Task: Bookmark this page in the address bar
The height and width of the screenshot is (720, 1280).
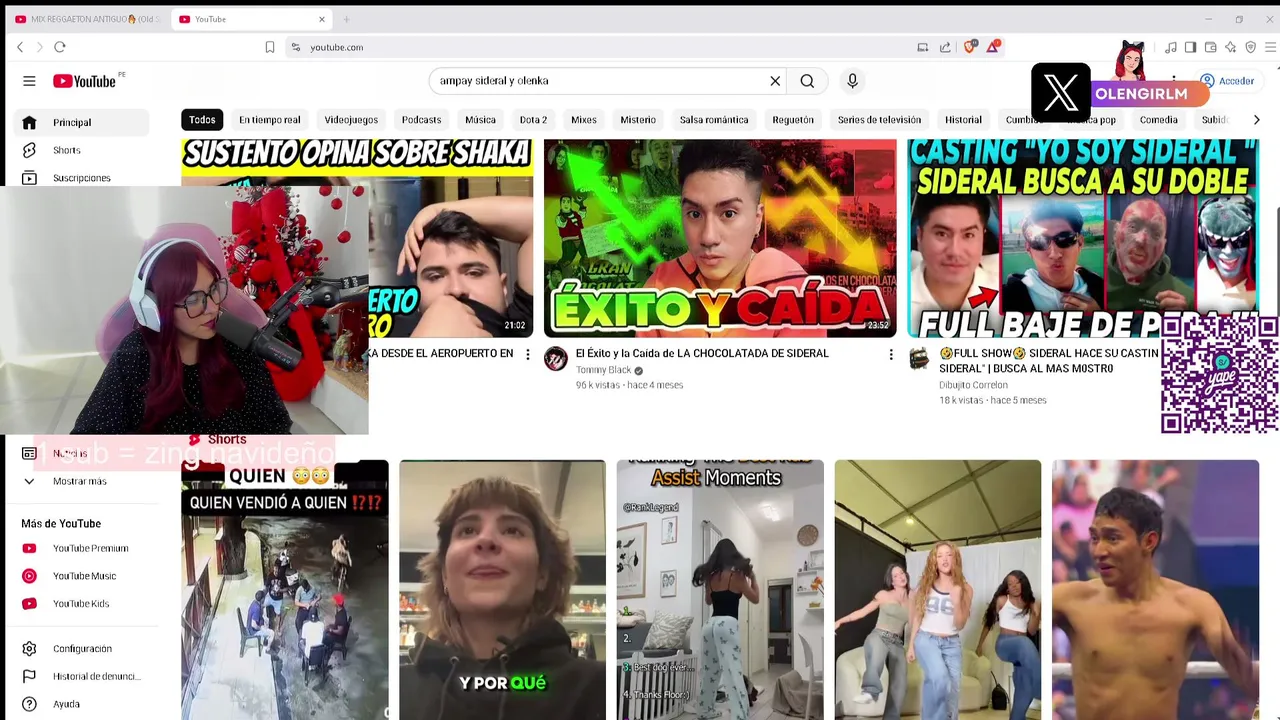Action: (x=270, y=47)
